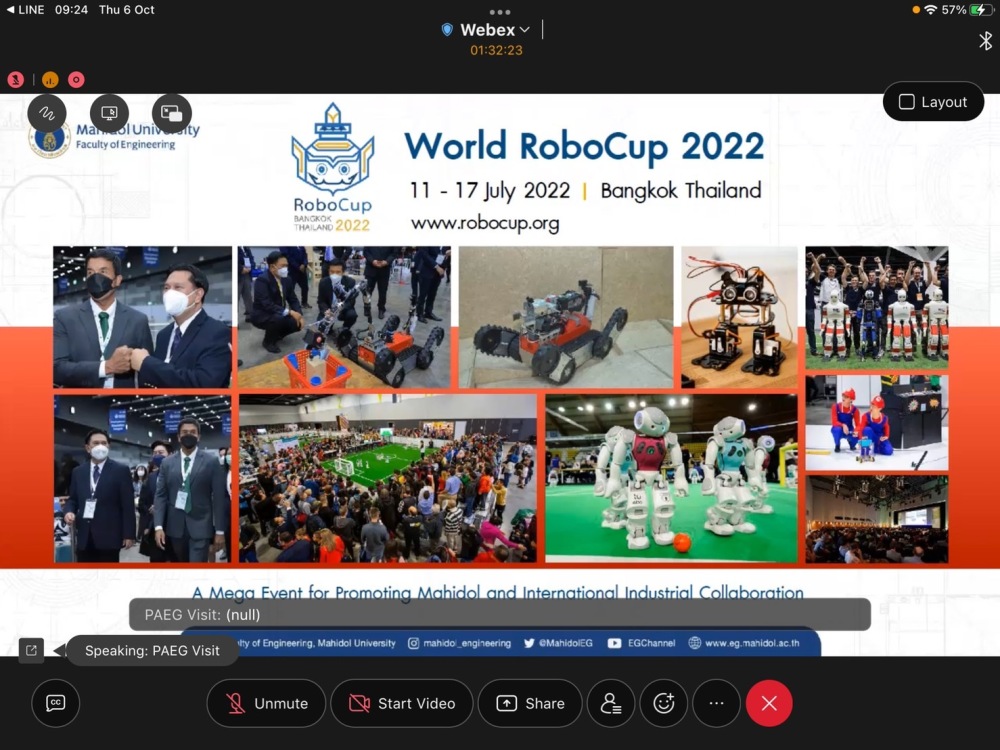Screen dimensions: 1000x750
Task: Open the emoji reactions button
Action: (663, 703)
